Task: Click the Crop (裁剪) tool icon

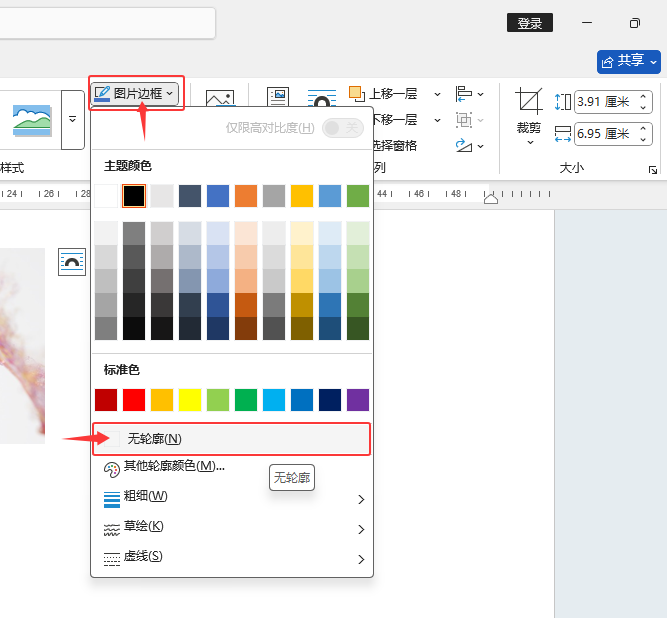Action: pos(529,101)
